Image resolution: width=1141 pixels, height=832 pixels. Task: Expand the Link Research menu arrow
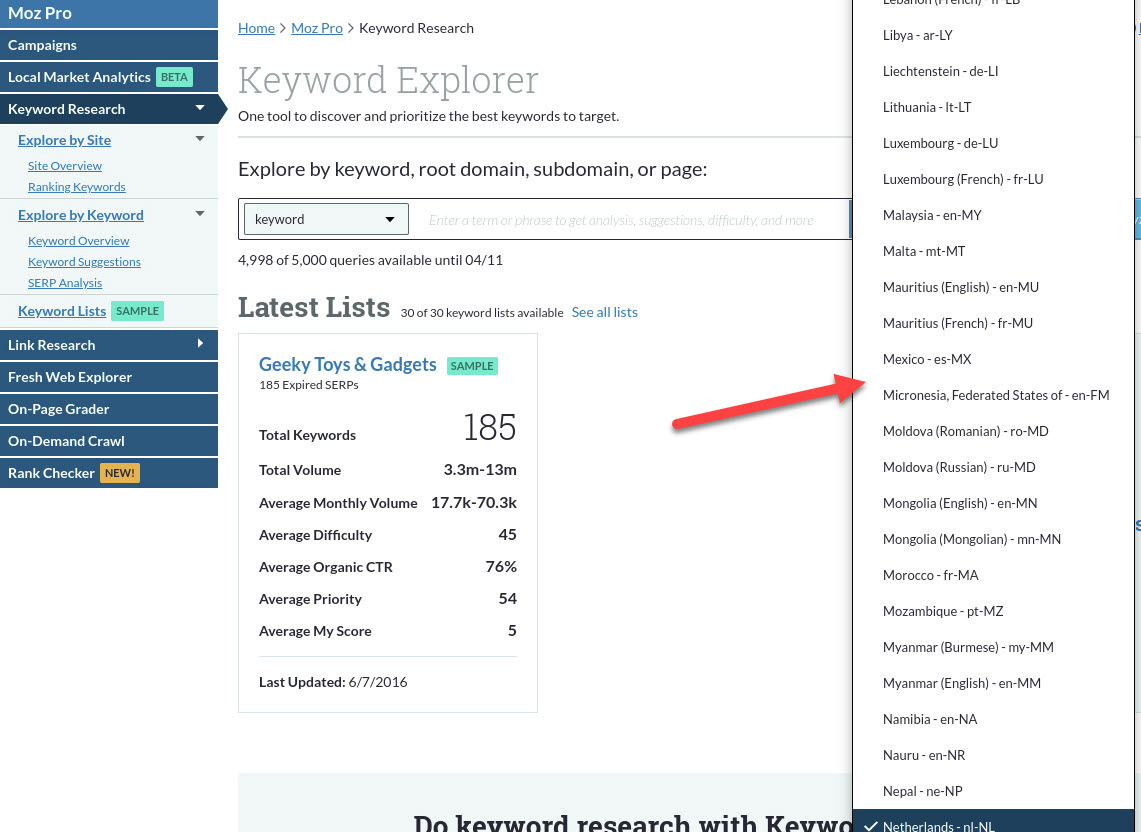(x=200, y=344)
